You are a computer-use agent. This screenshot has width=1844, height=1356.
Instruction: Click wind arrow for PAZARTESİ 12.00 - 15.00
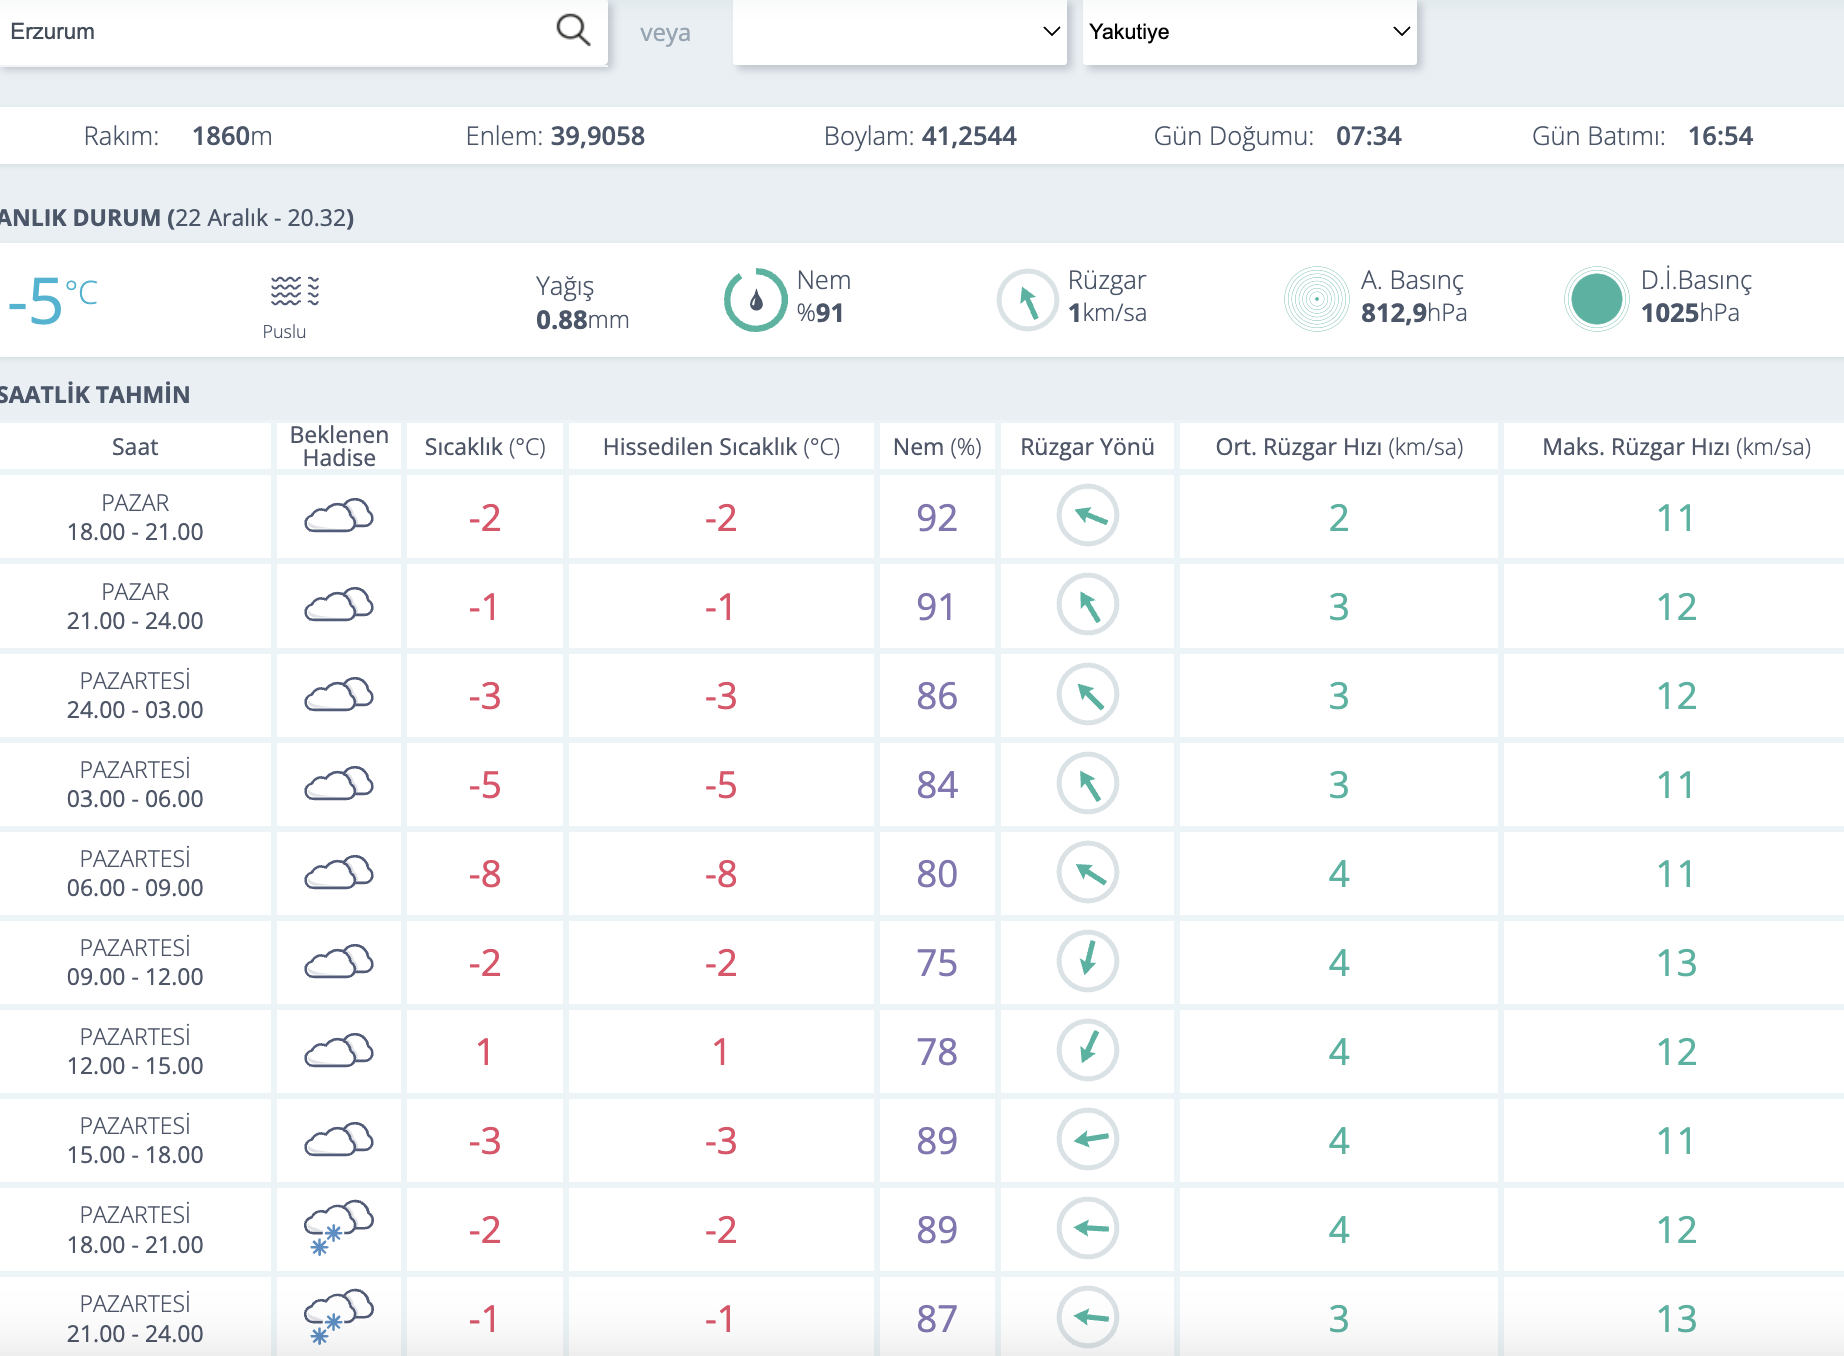[1088, 1050]
